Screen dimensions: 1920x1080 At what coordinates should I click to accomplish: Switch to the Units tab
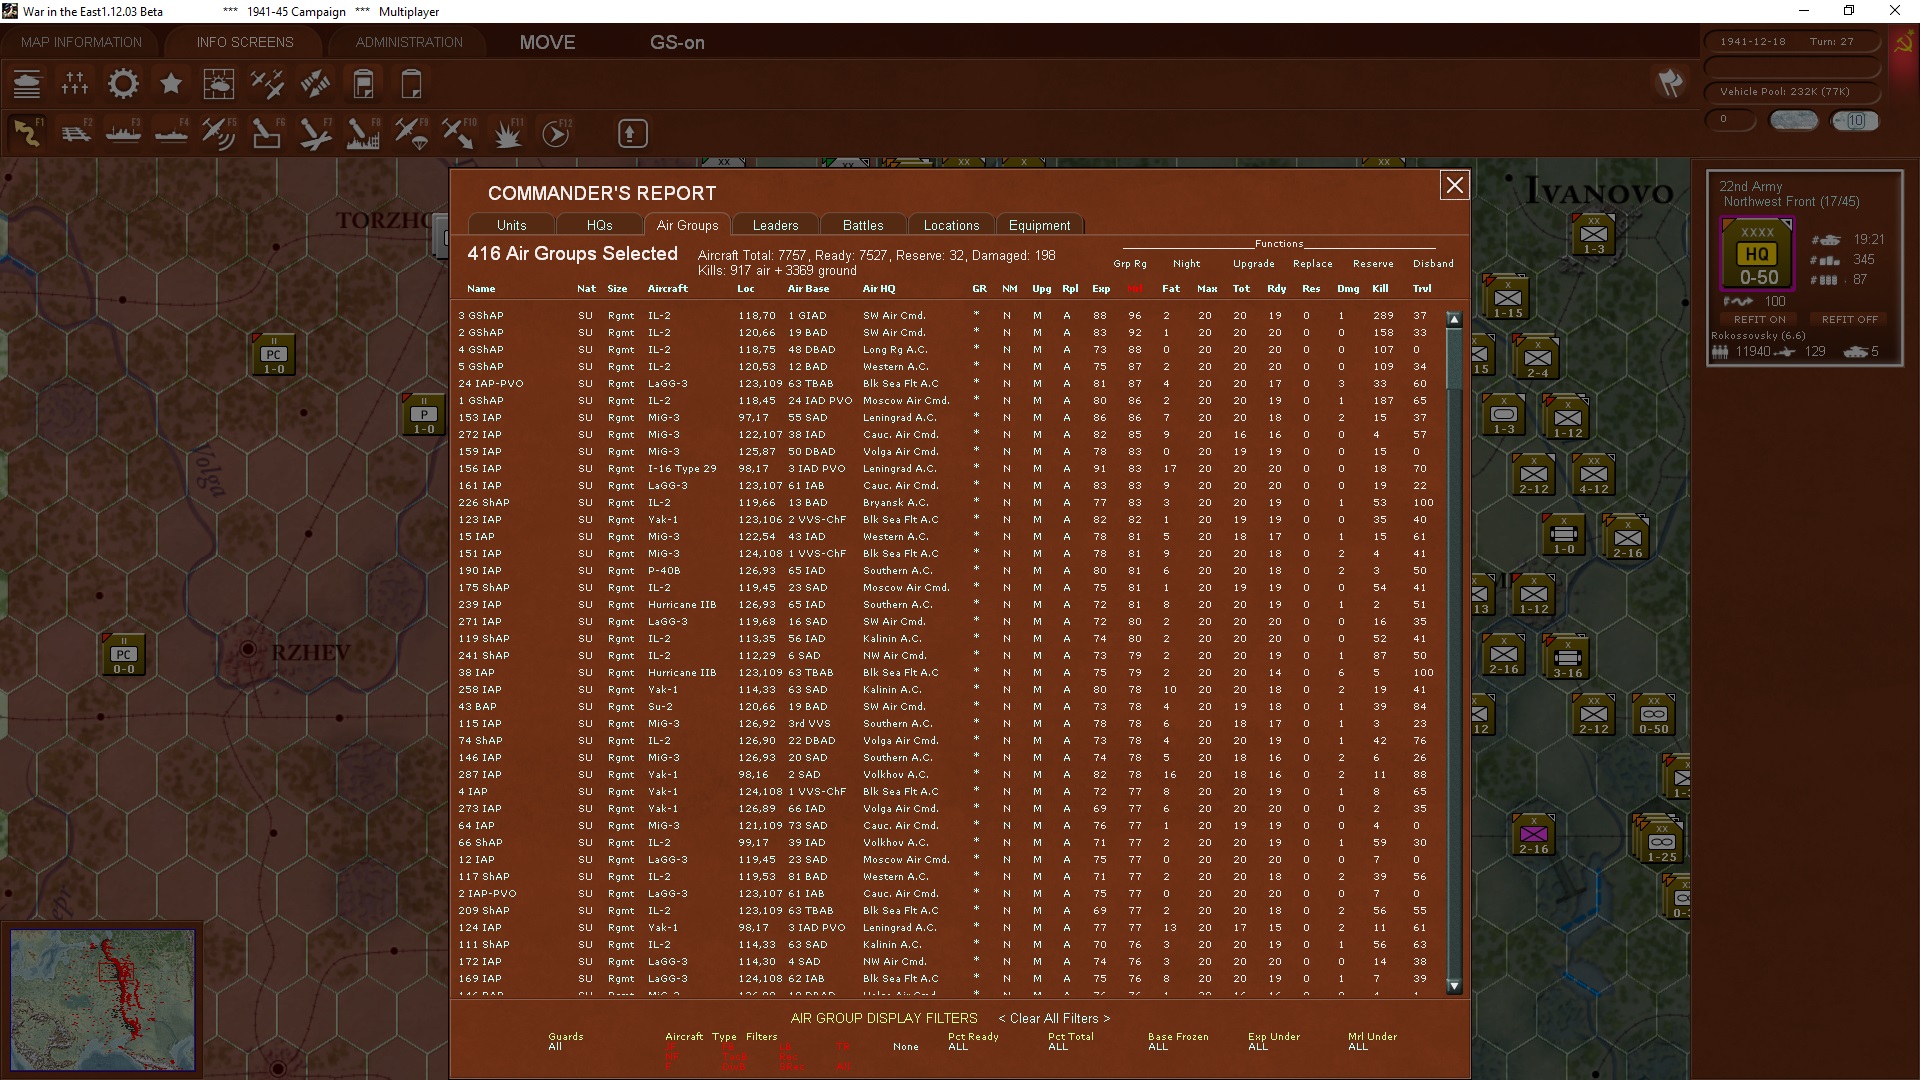click(511, 225)
